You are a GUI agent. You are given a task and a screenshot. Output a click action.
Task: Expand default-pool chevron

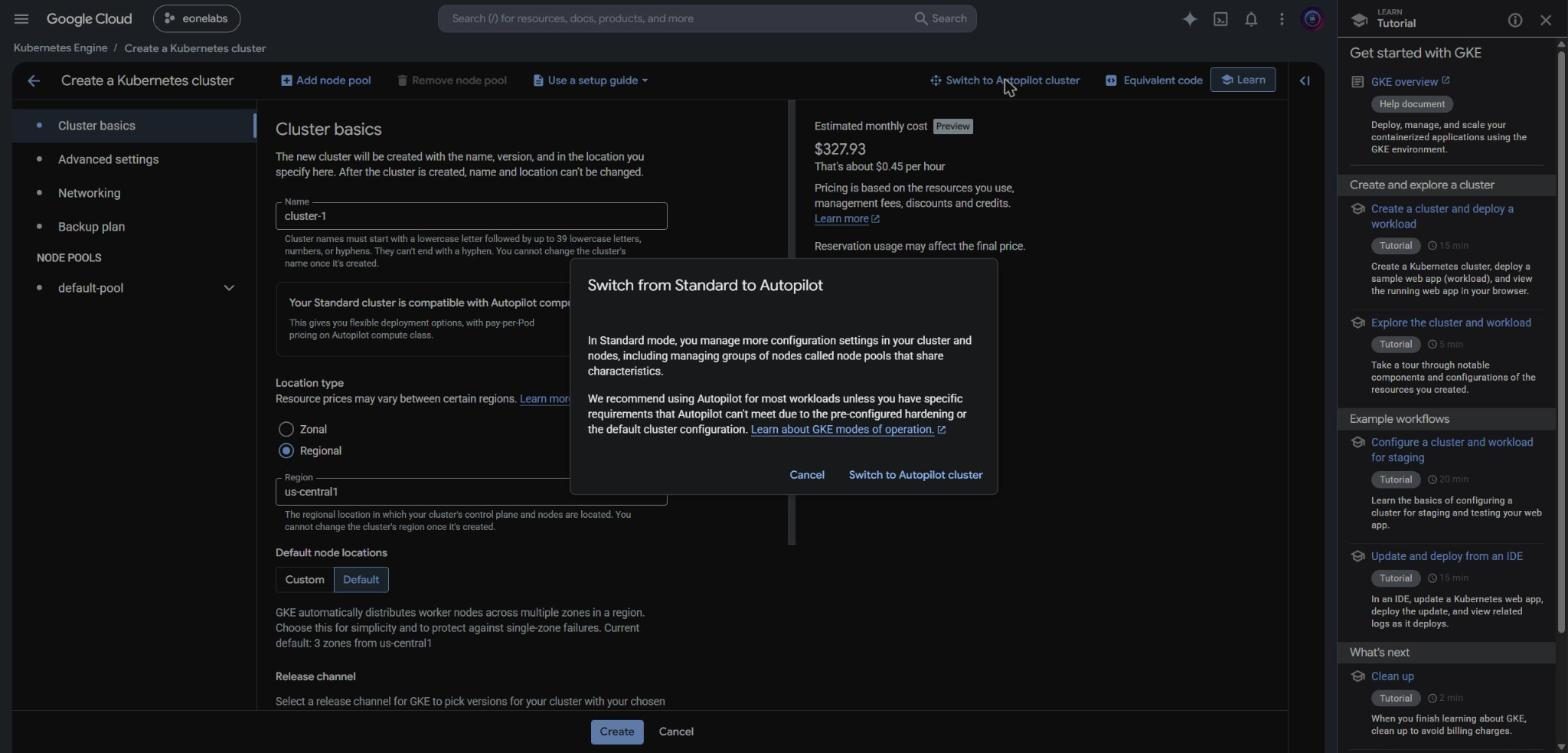(x=229, y=288)
